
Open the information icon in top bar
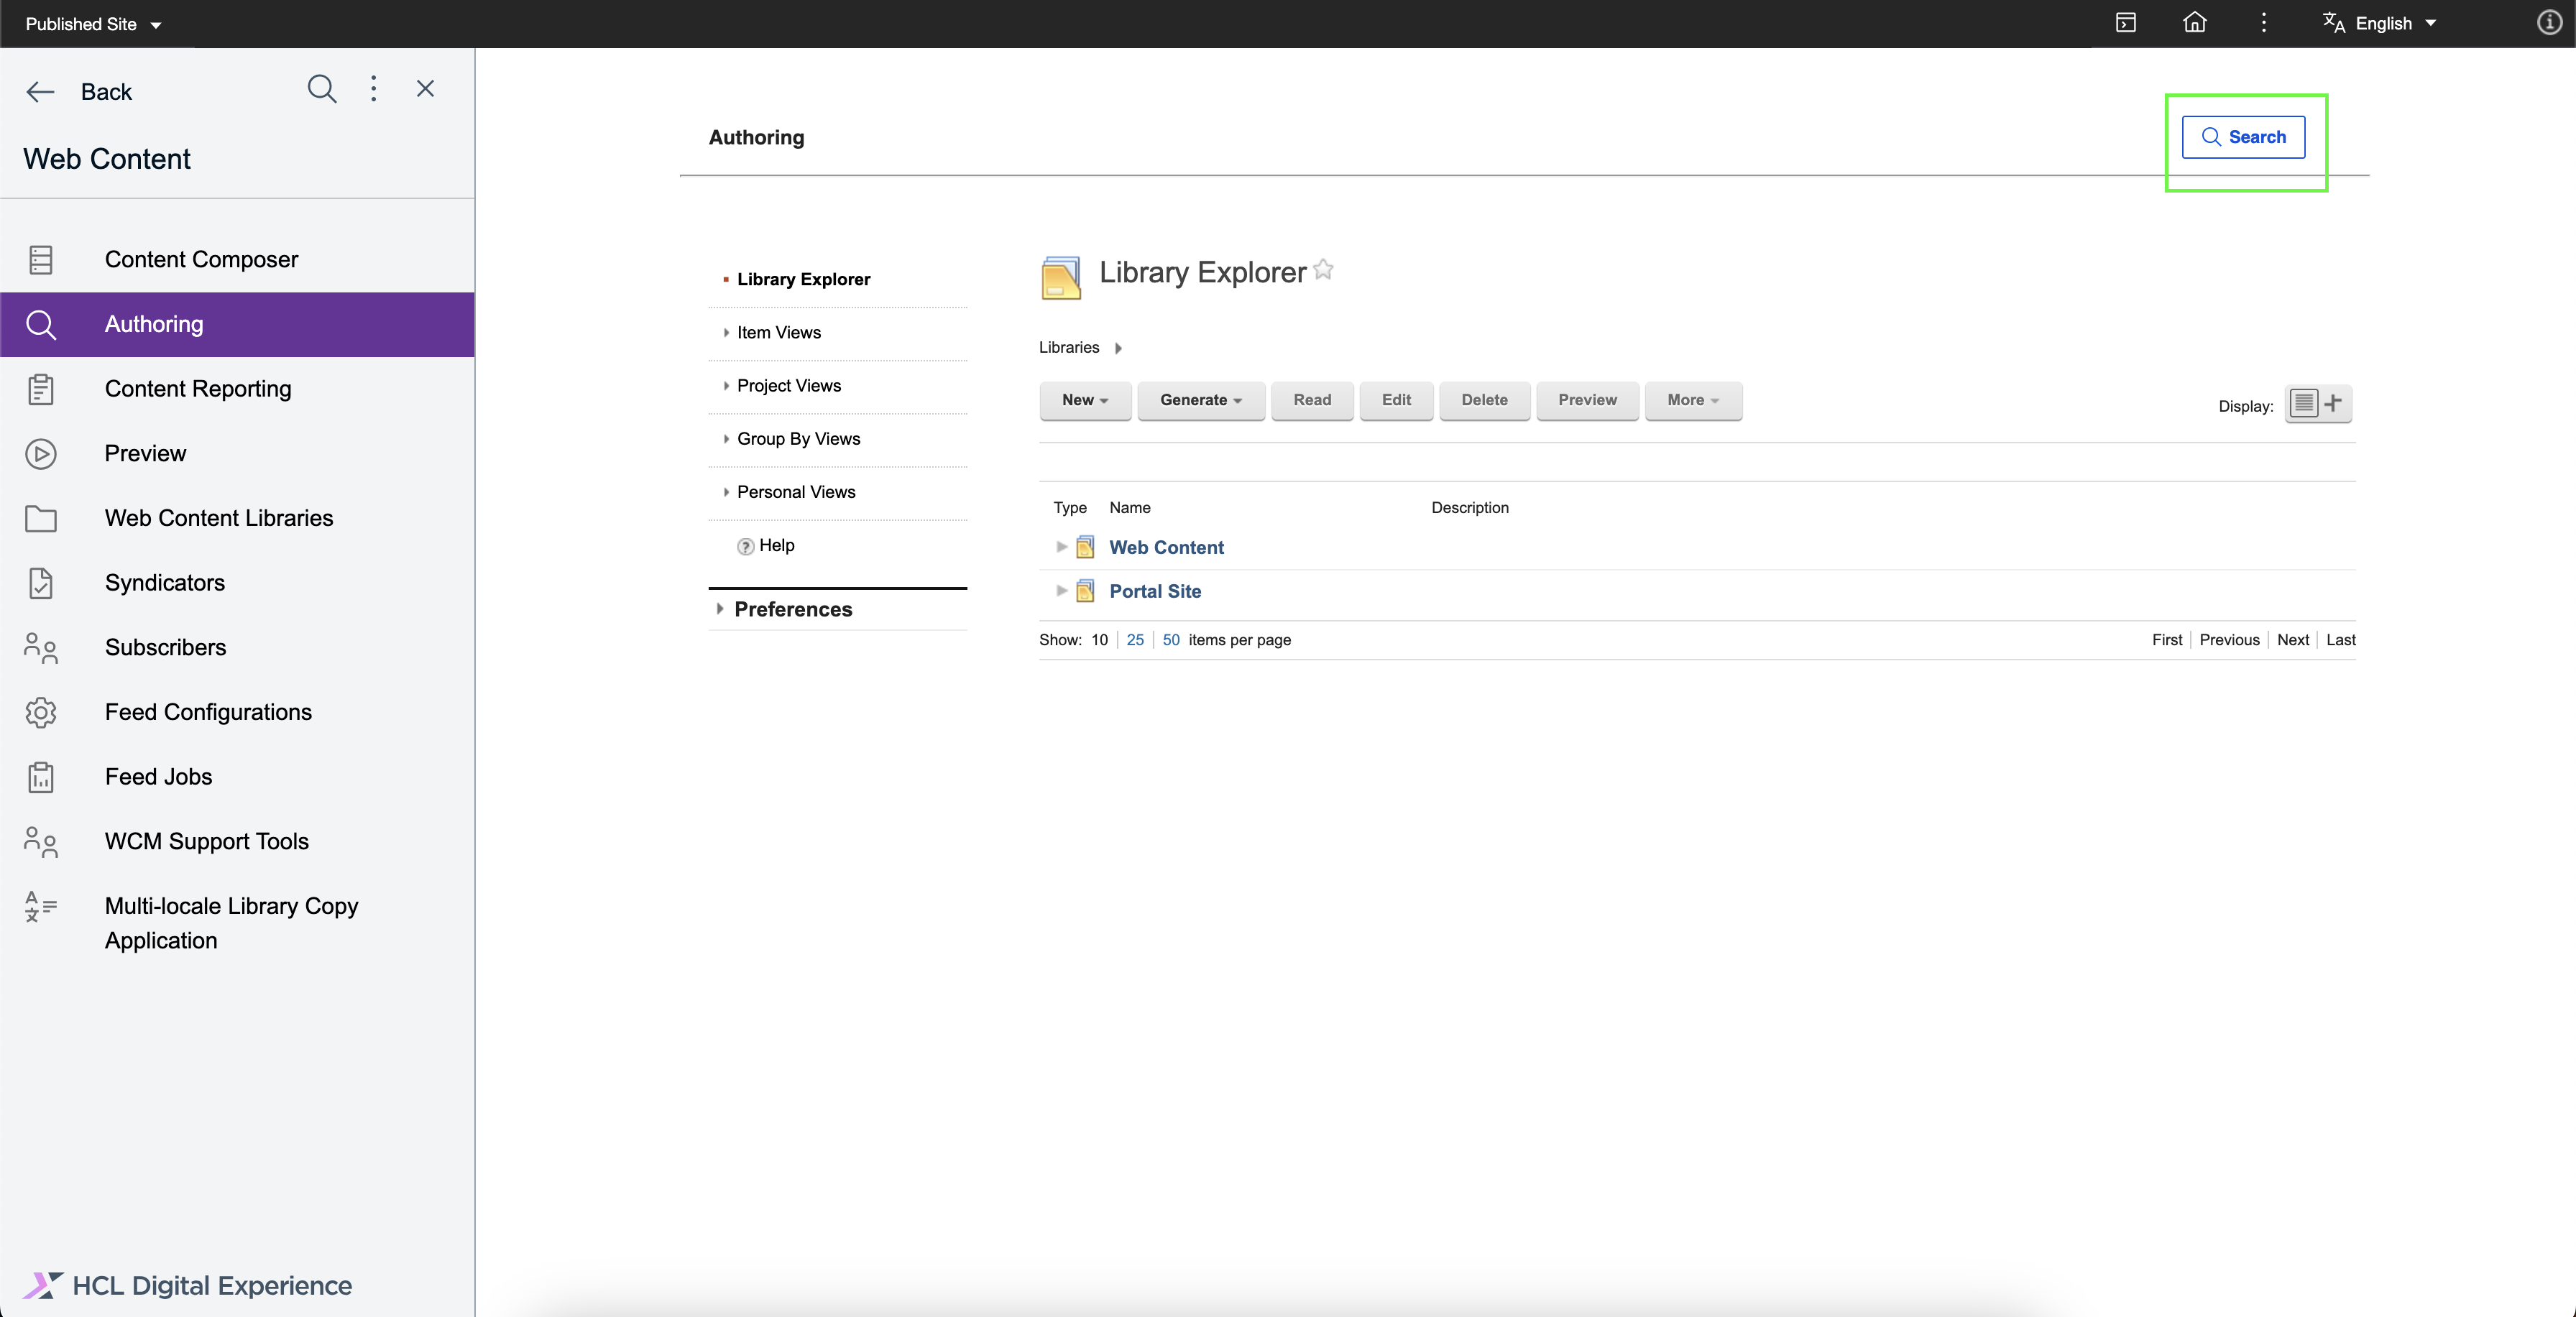click(x=2548, y=23)
